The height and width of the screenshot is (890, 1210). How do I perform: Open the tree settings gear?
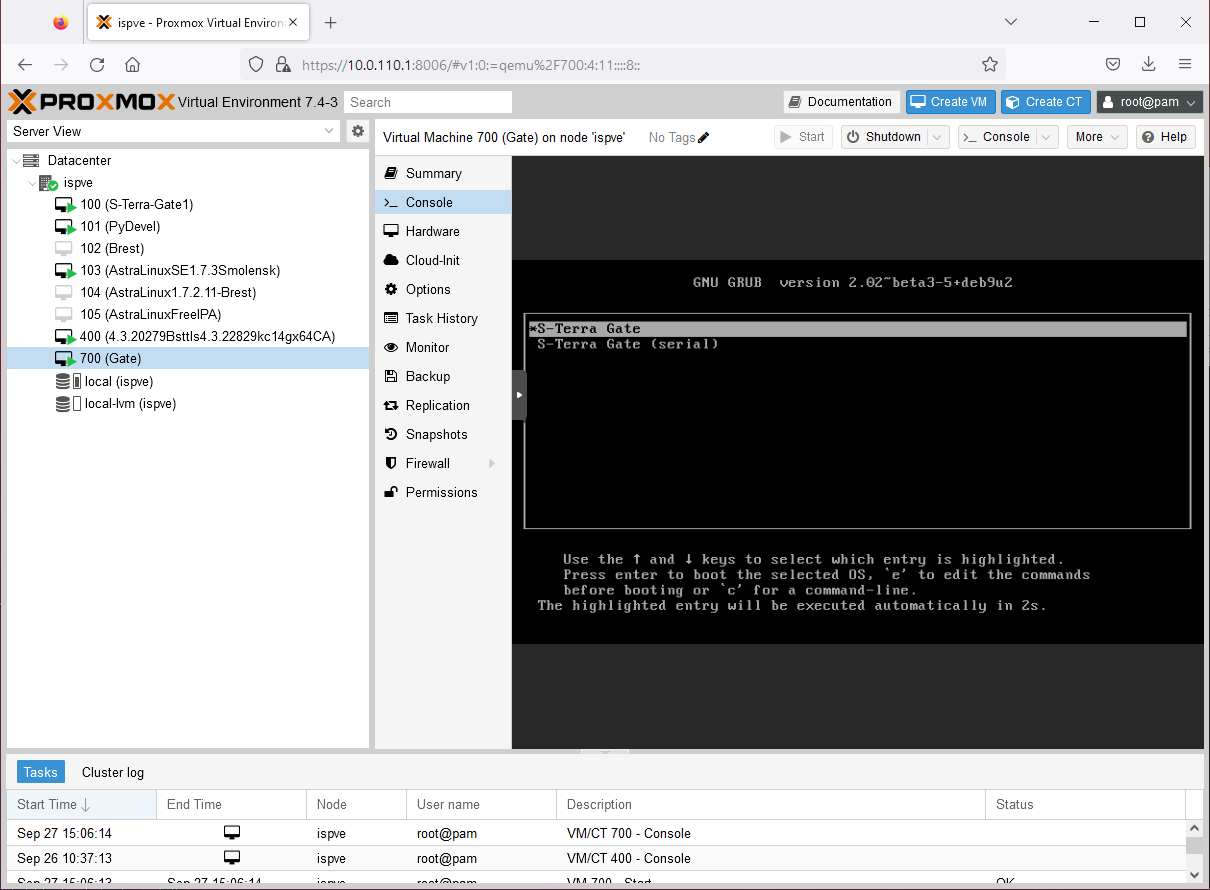point(358,131)
